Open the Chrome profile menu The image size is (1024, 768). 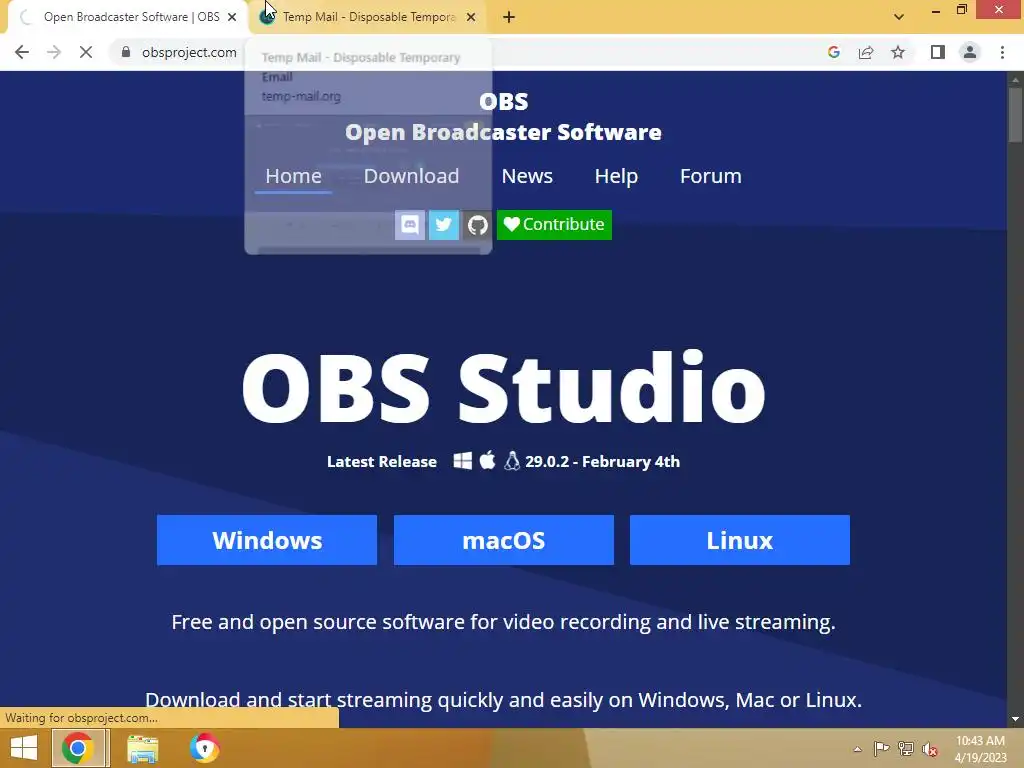(x=970, y=52)
